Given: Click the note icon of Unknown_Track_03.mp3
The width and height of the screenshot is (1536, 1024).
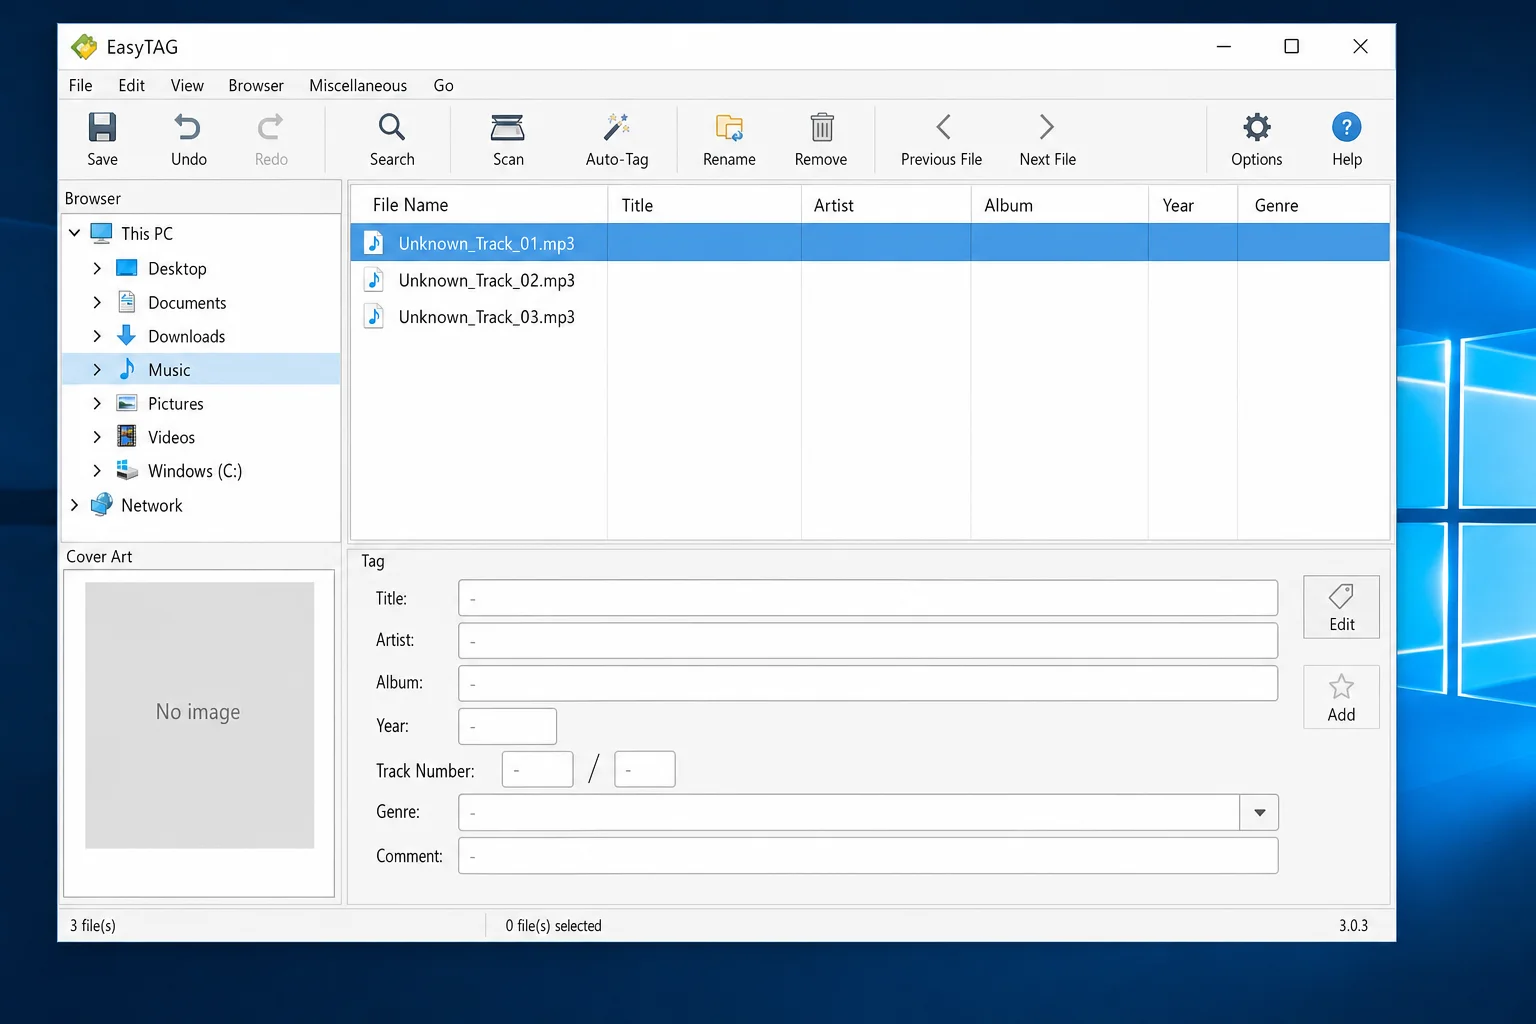Looking at the screenshot, I should point(374,317).
